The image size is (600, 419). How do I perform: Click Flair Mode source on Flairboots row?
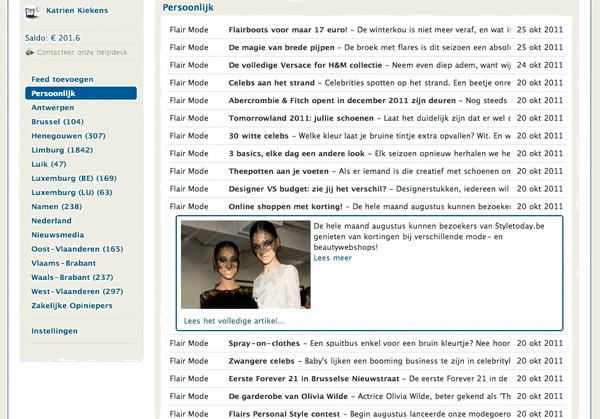[189, 30]
